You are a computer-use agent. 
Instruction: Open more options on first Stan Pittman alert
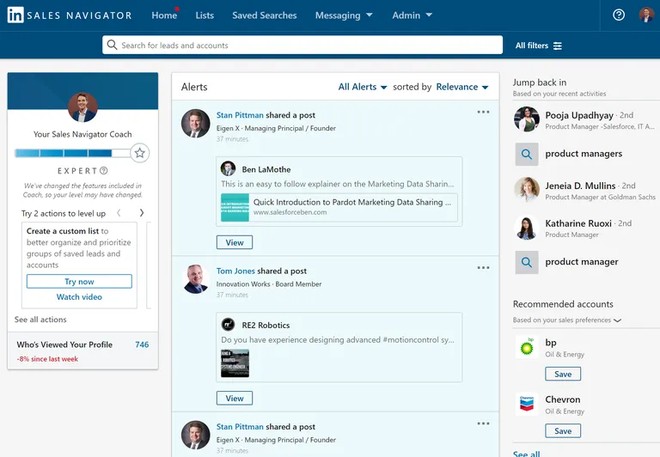[483, 112]
